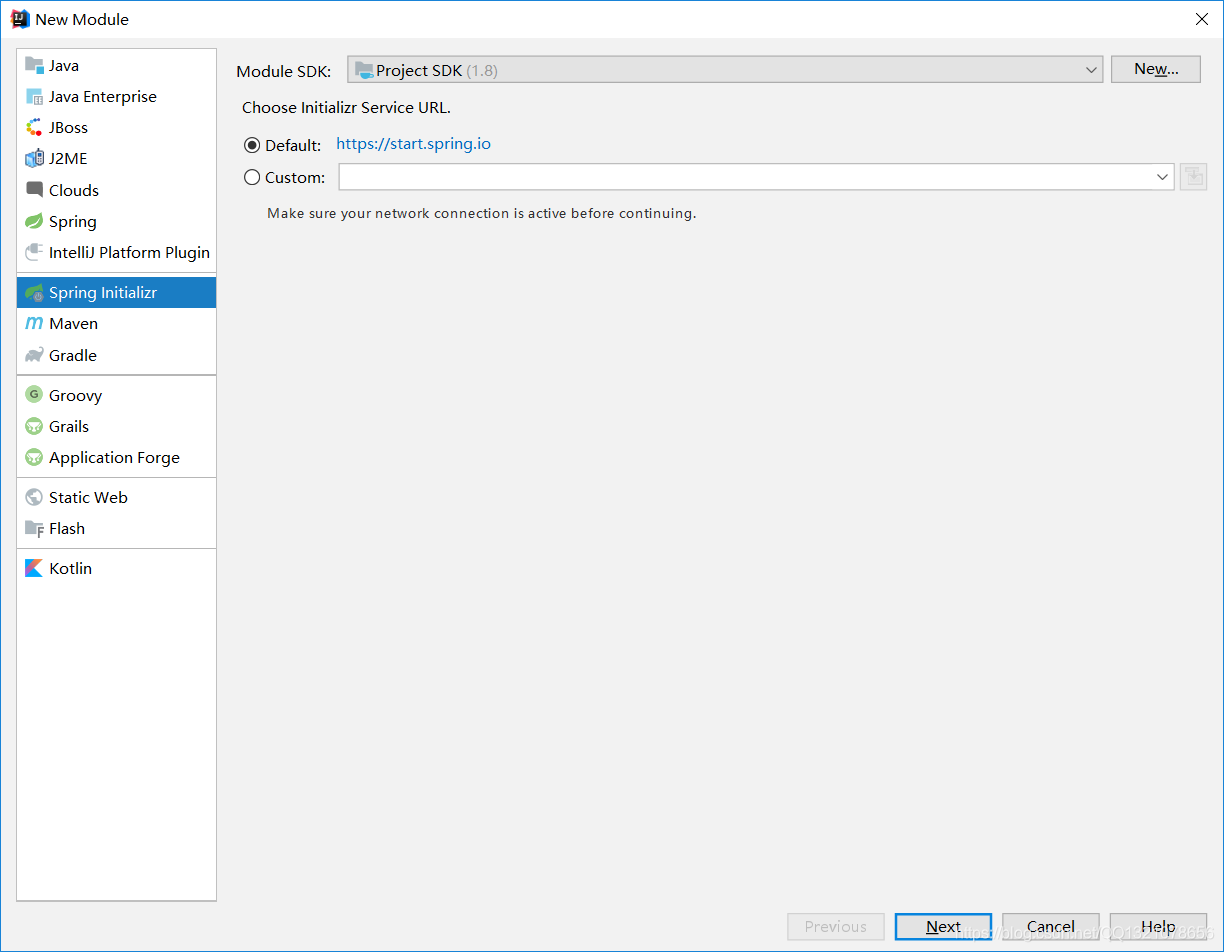Click the Grails icon
The height and width of the screenshot is (952, 1224).
pos(34,426)
